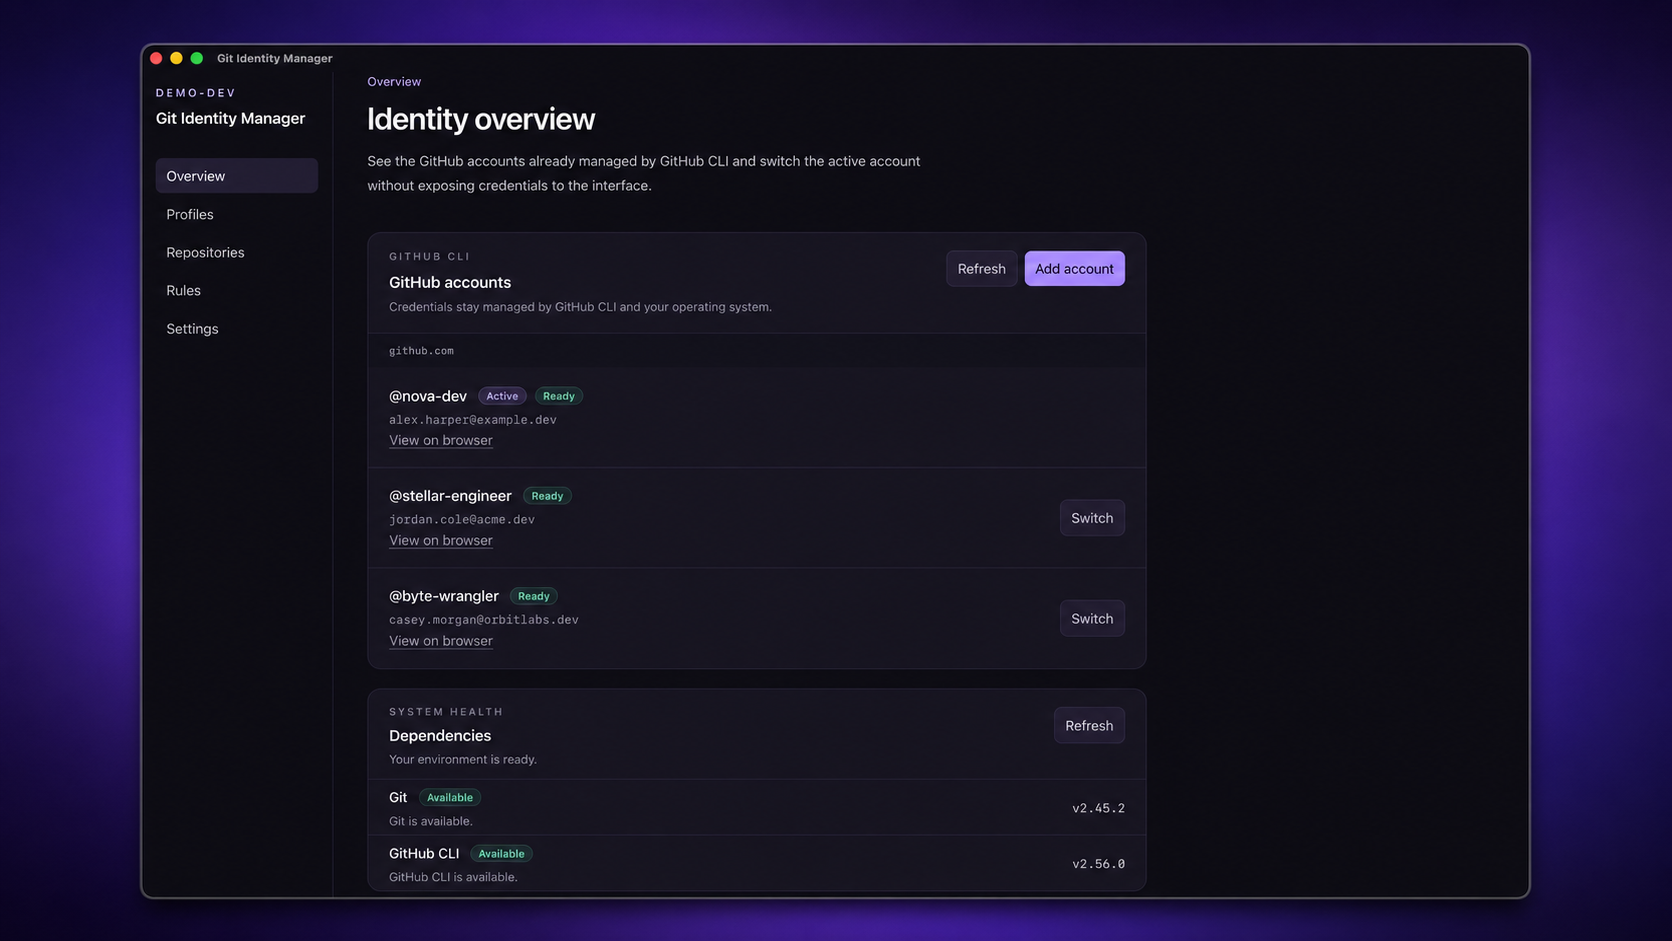Refresh the Dependencies system health panel
1672x941 pixels.
coord(1089,726)
